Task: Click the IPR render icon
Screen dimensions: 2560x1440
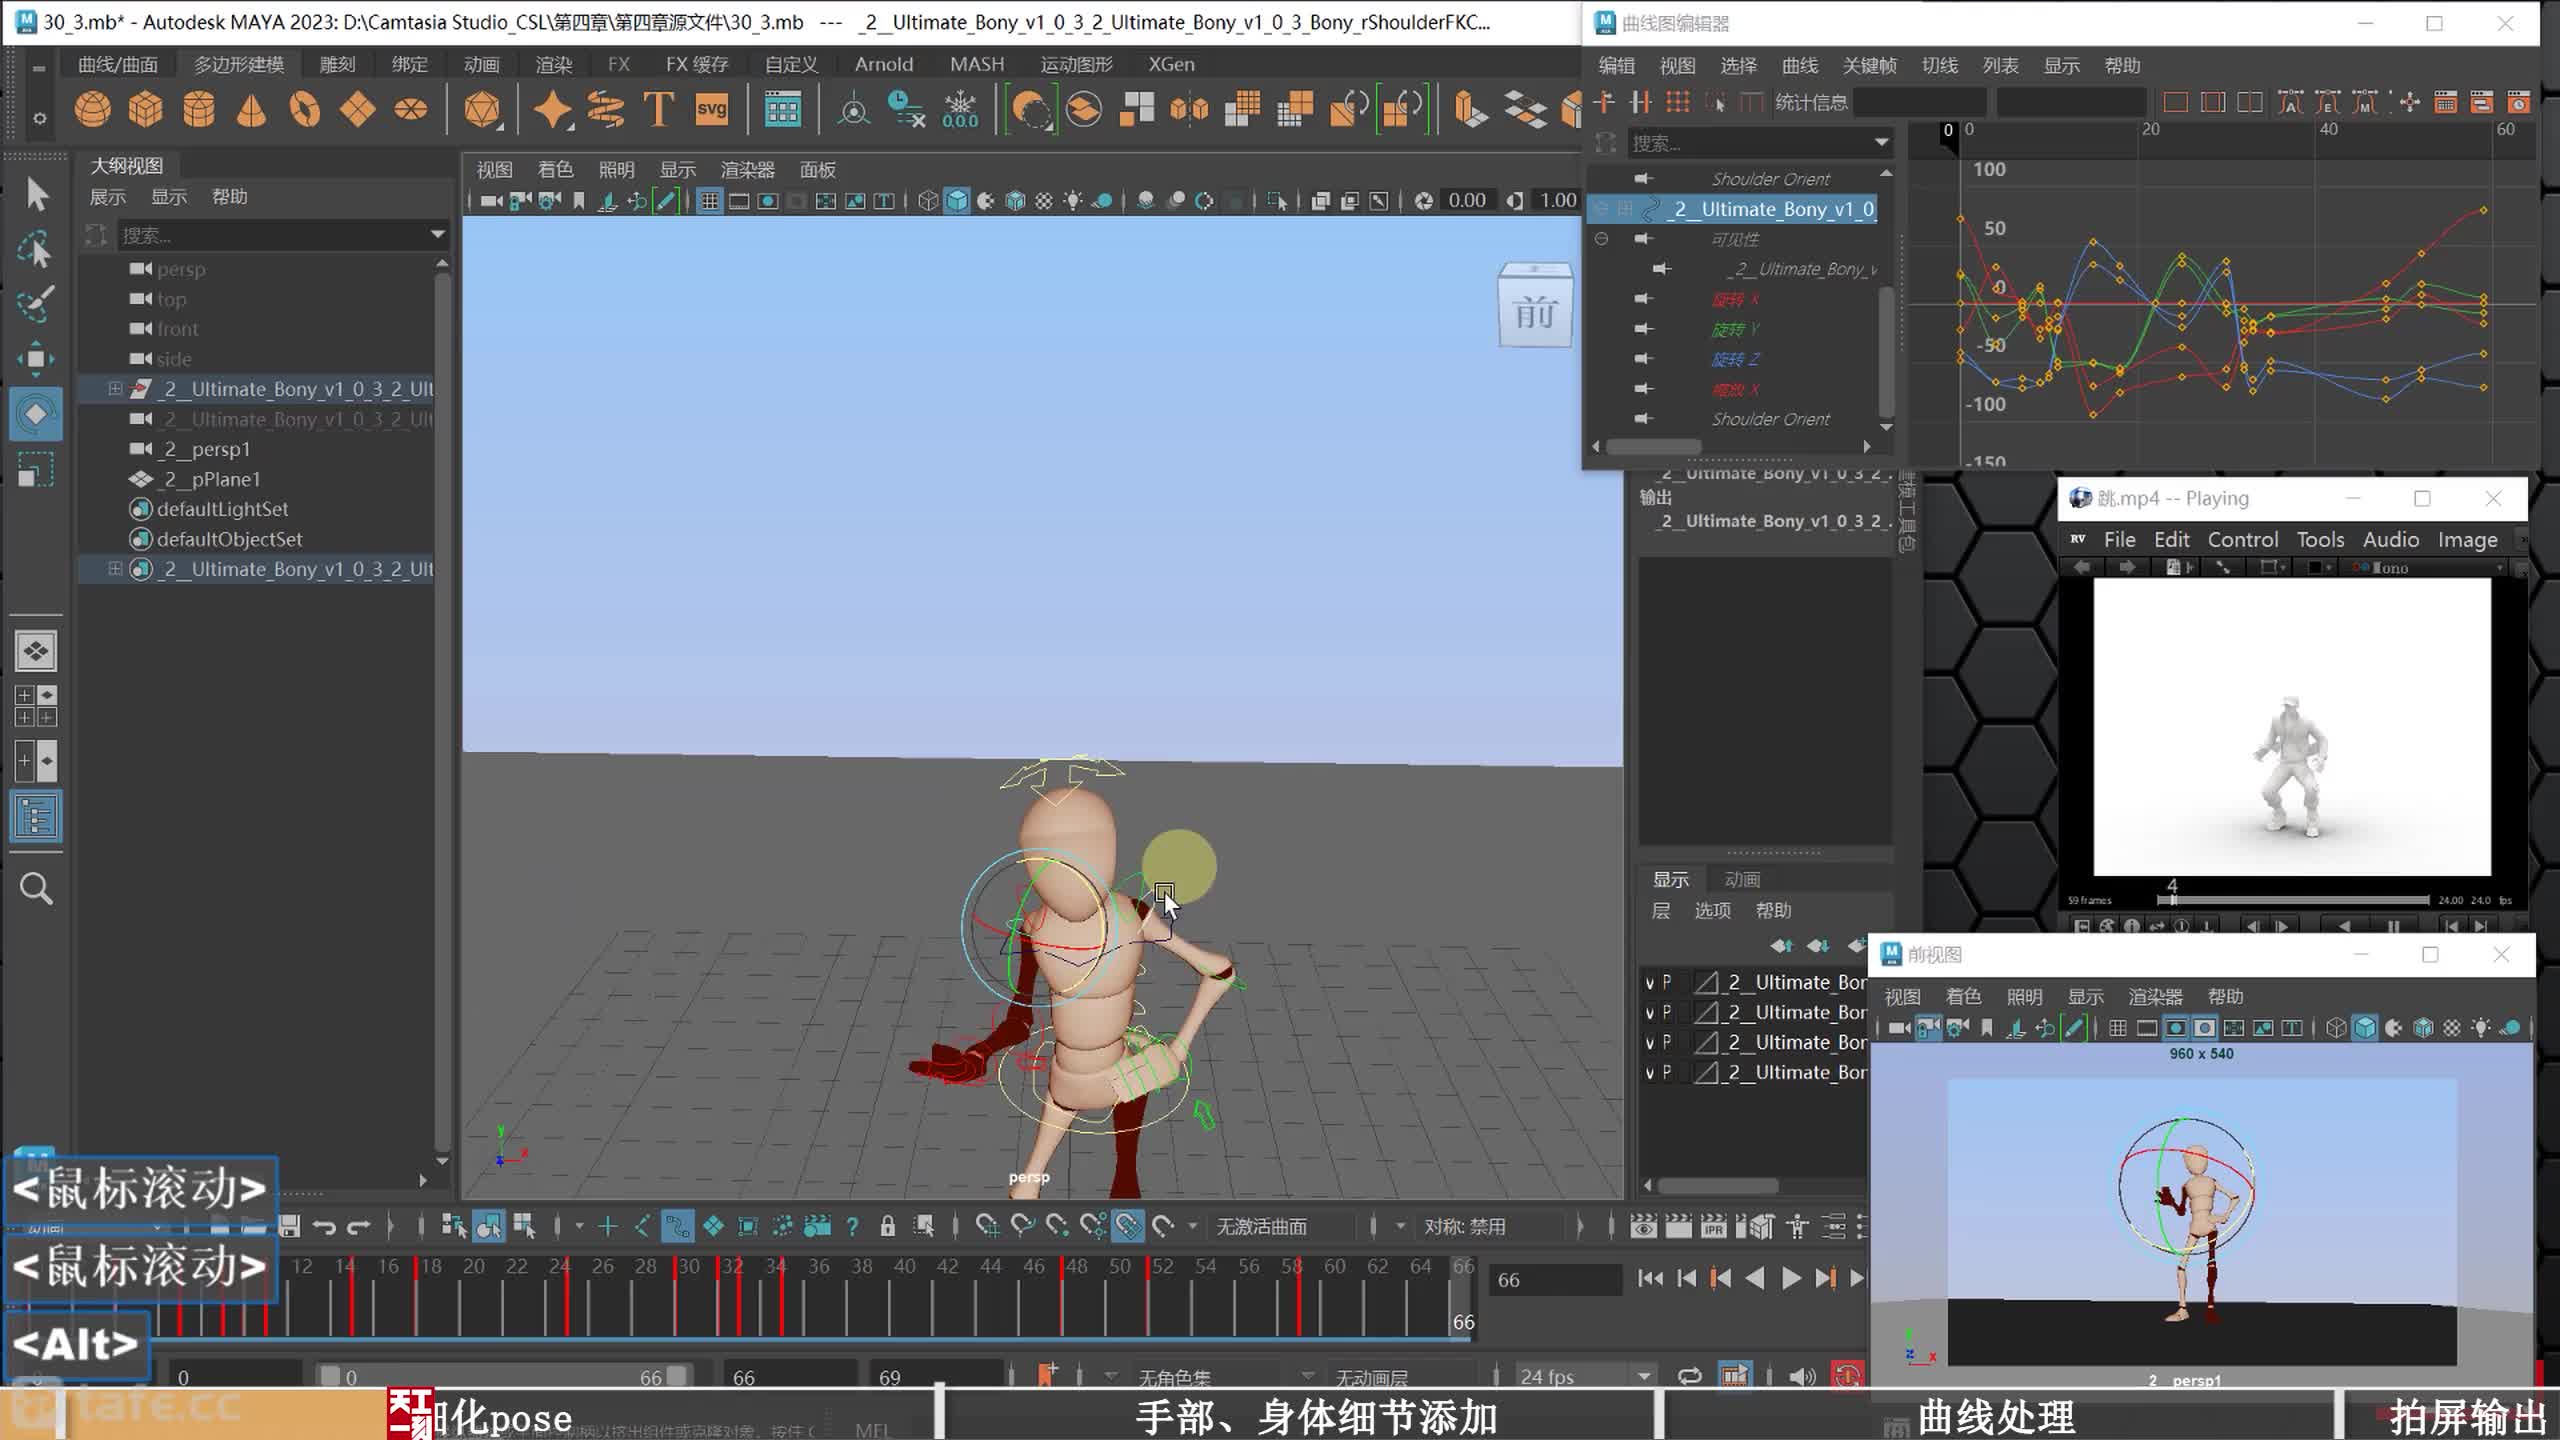Action: click(x=1713, y=1226)
